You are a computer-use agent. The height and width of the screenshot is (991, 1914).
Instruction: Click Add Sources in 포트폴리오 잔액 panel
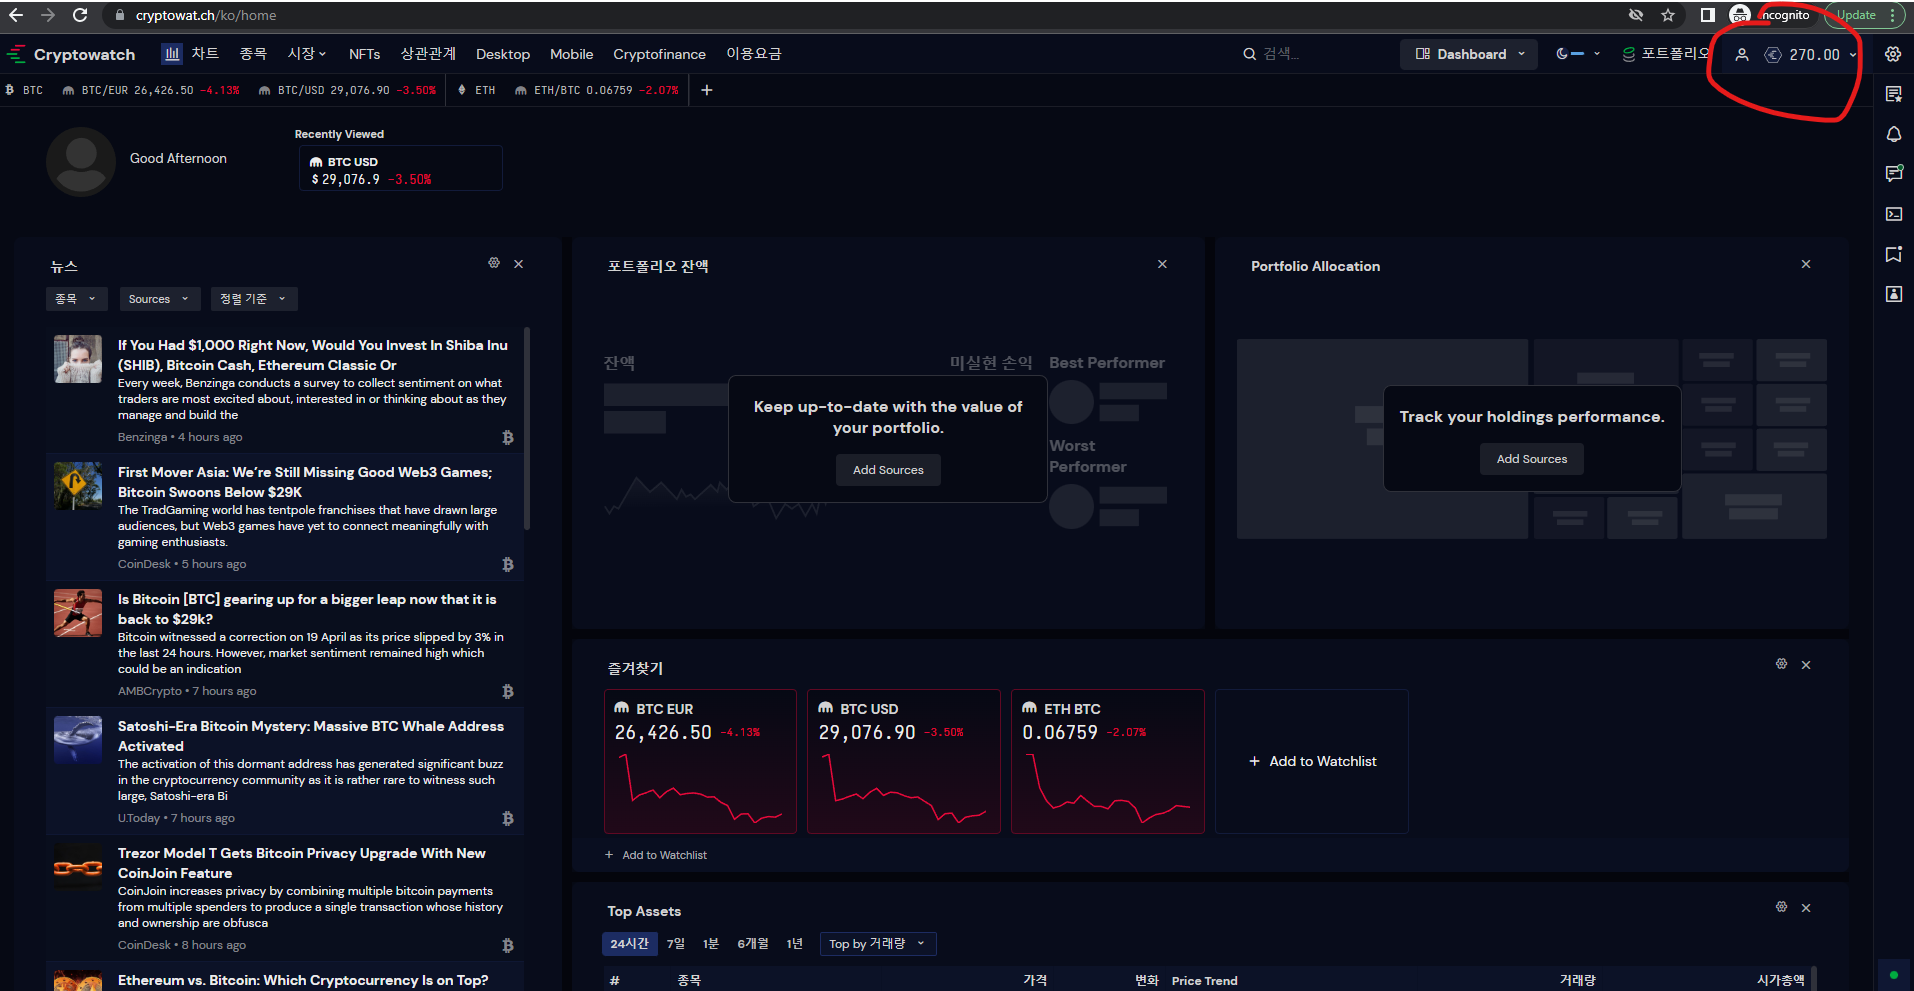pyautogui.click(x=888, y=470)
